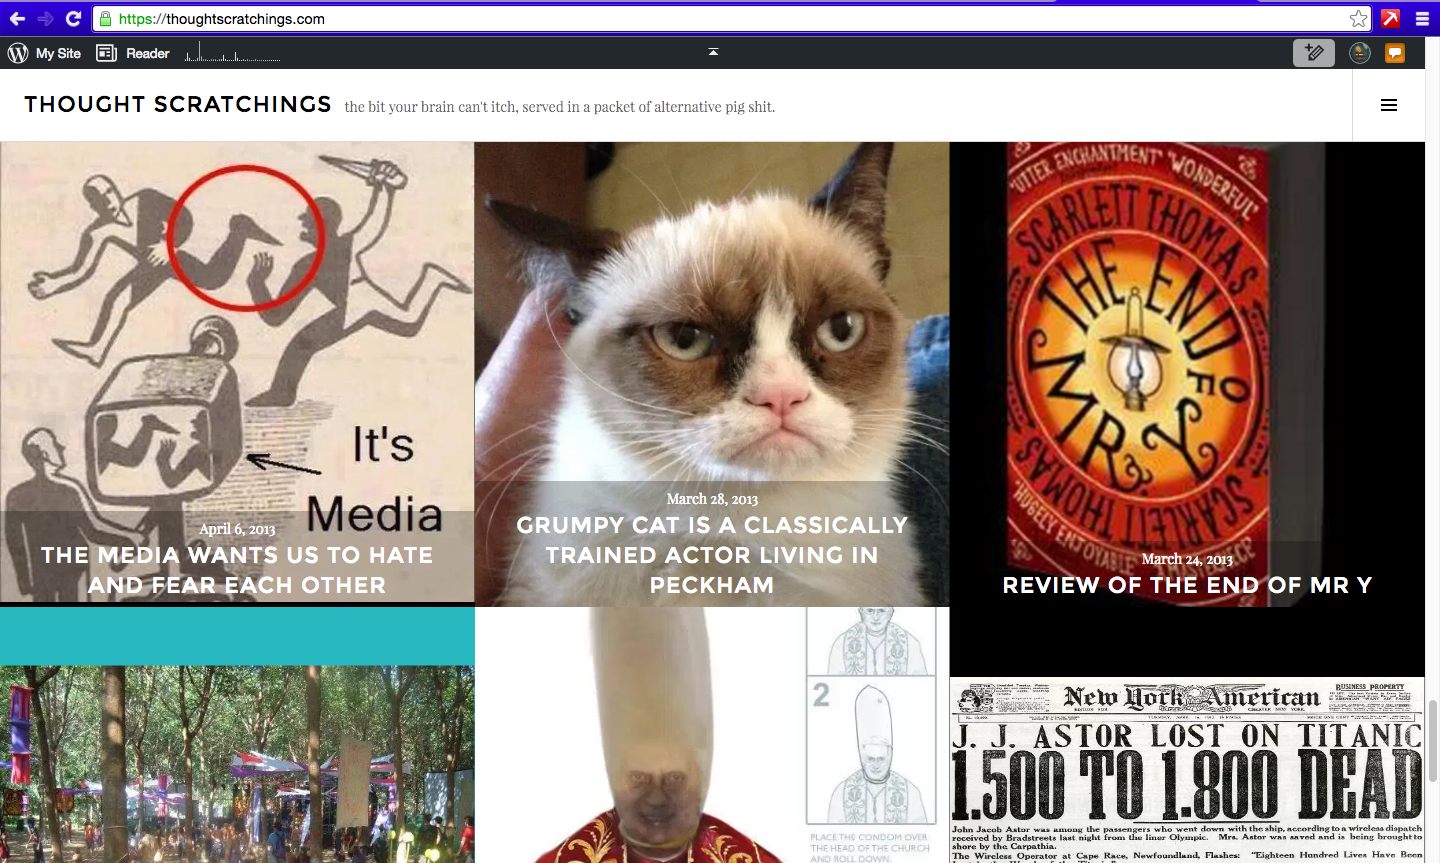Click the green padlock site security icon

click(x=105, y=19)
